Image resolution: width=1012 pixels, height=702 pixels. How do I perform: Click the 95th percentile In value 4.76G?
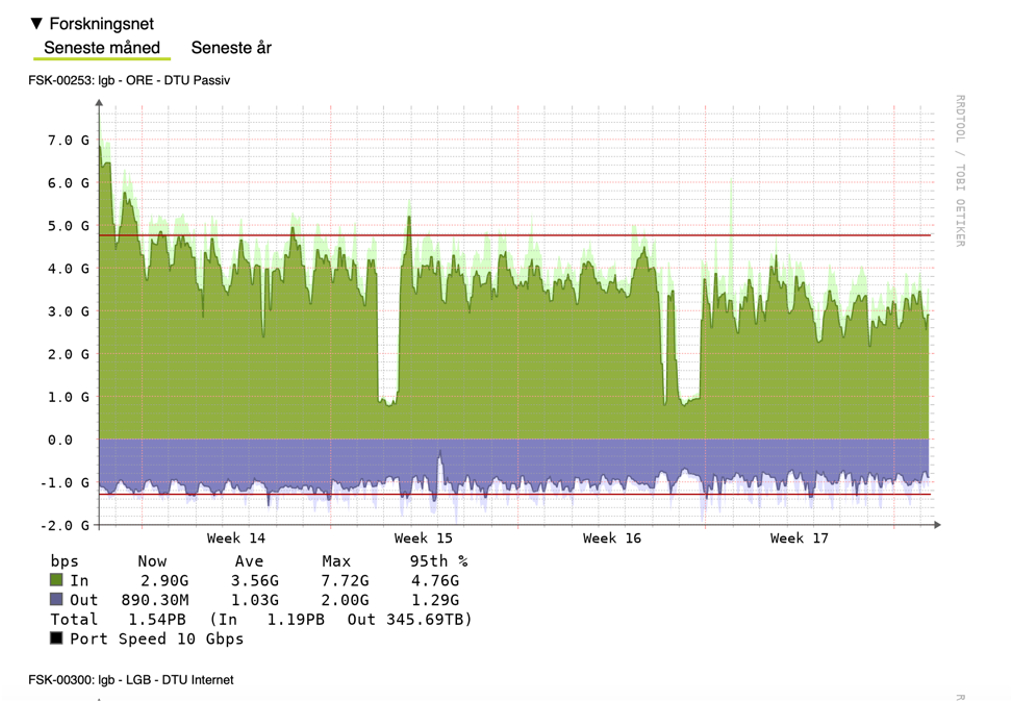tap(434, 581)
